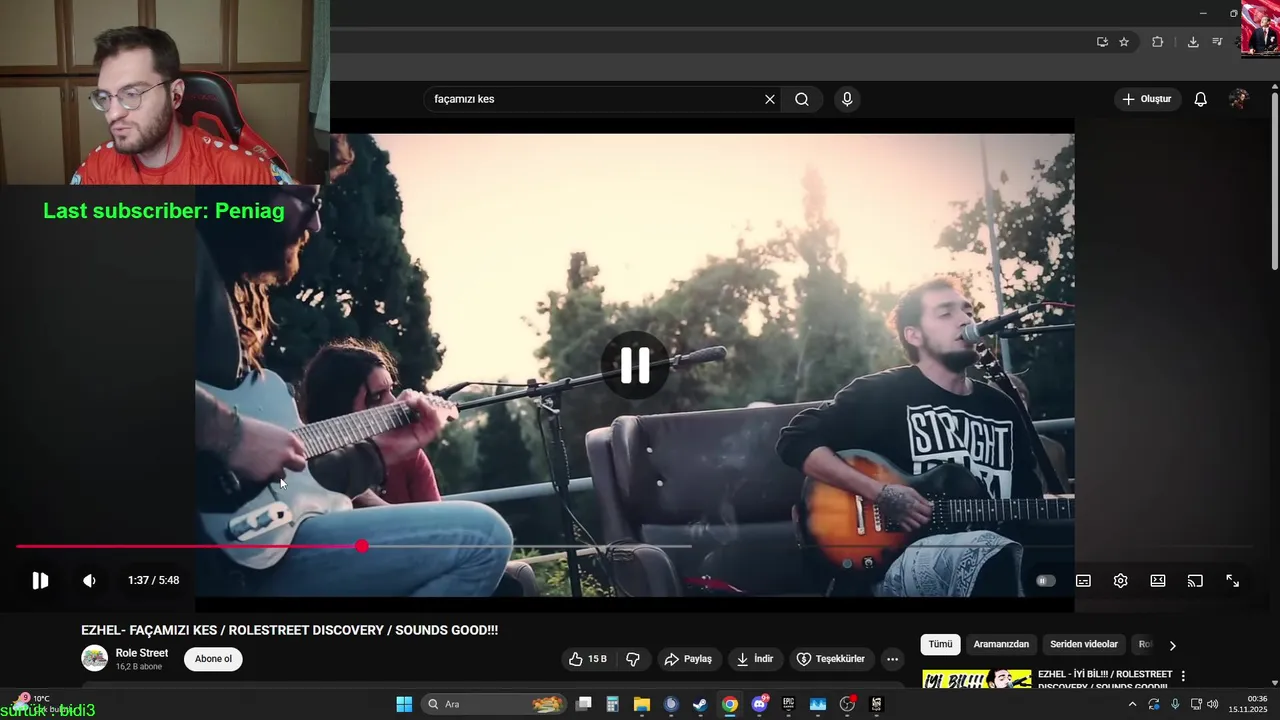Screen dimensions: 1280x720
Task: Click the 1:37 / 5:48 time display
Action: [x=153, y=580]
